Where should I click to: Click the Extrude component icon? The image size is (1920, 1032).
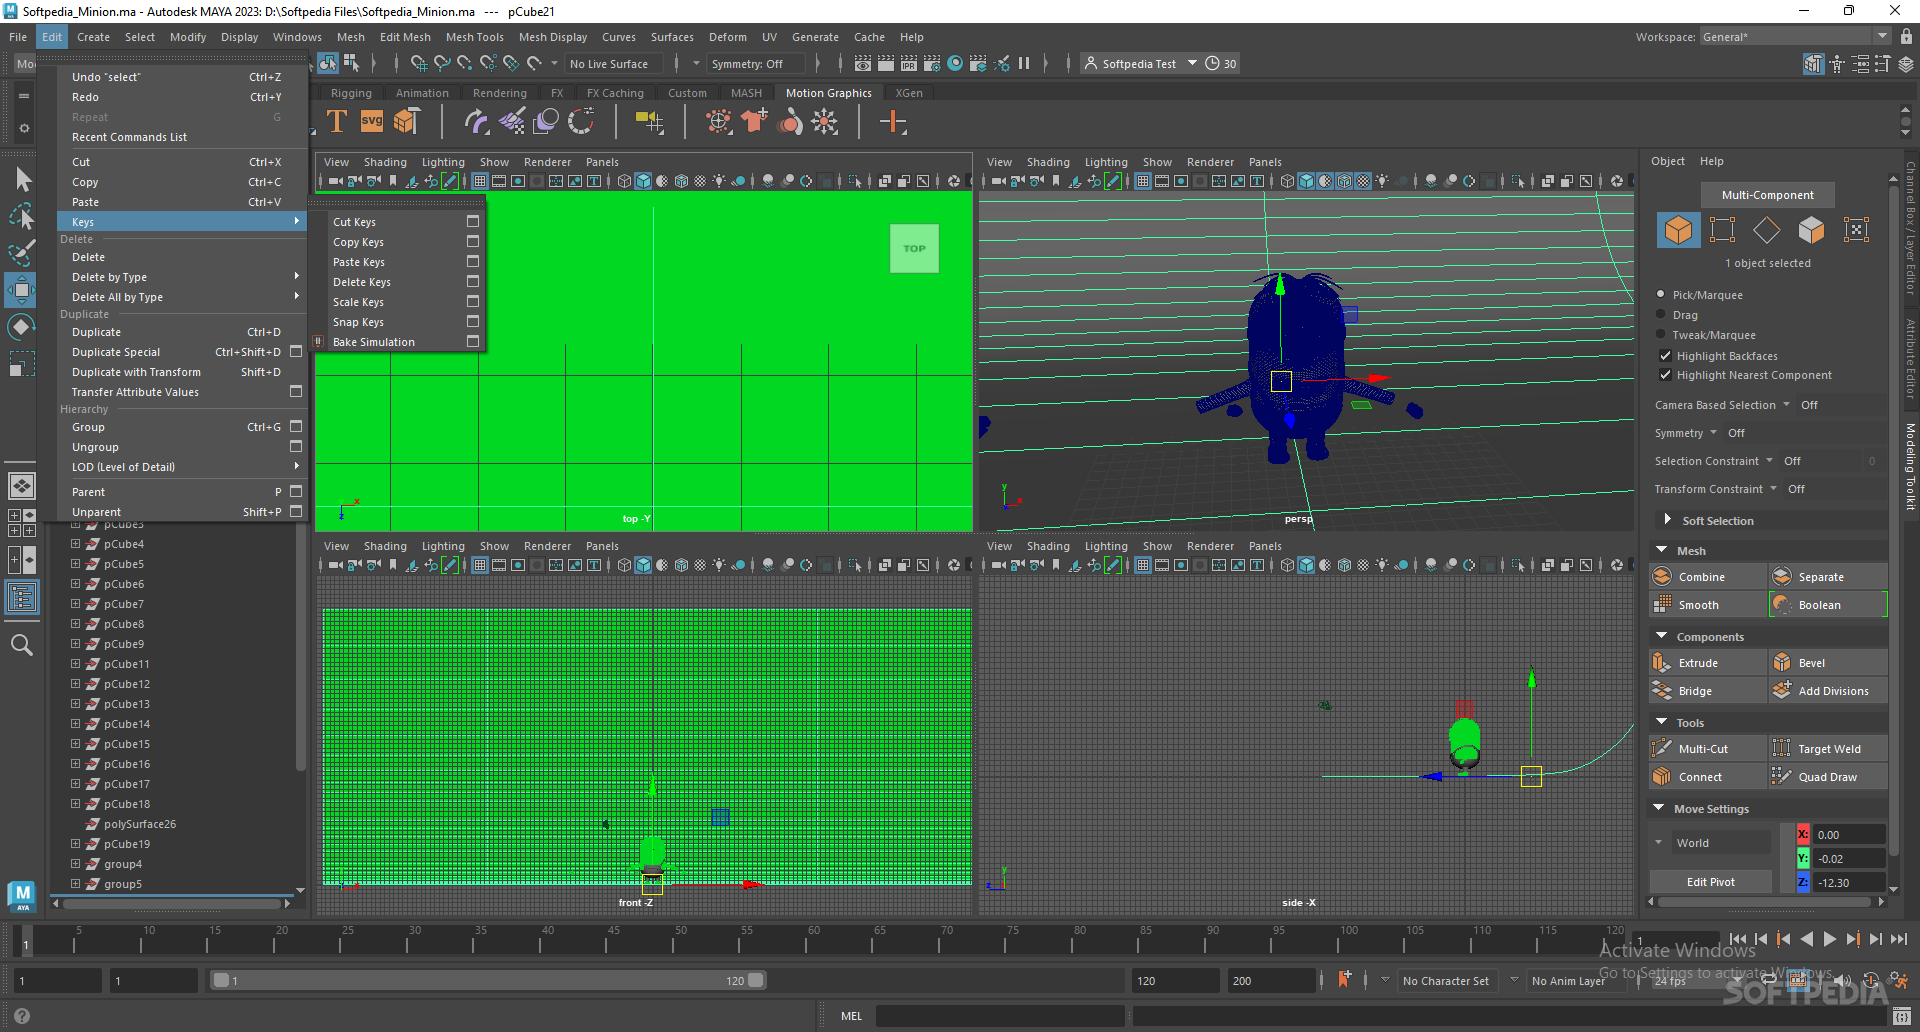[x=1663, y=663]
